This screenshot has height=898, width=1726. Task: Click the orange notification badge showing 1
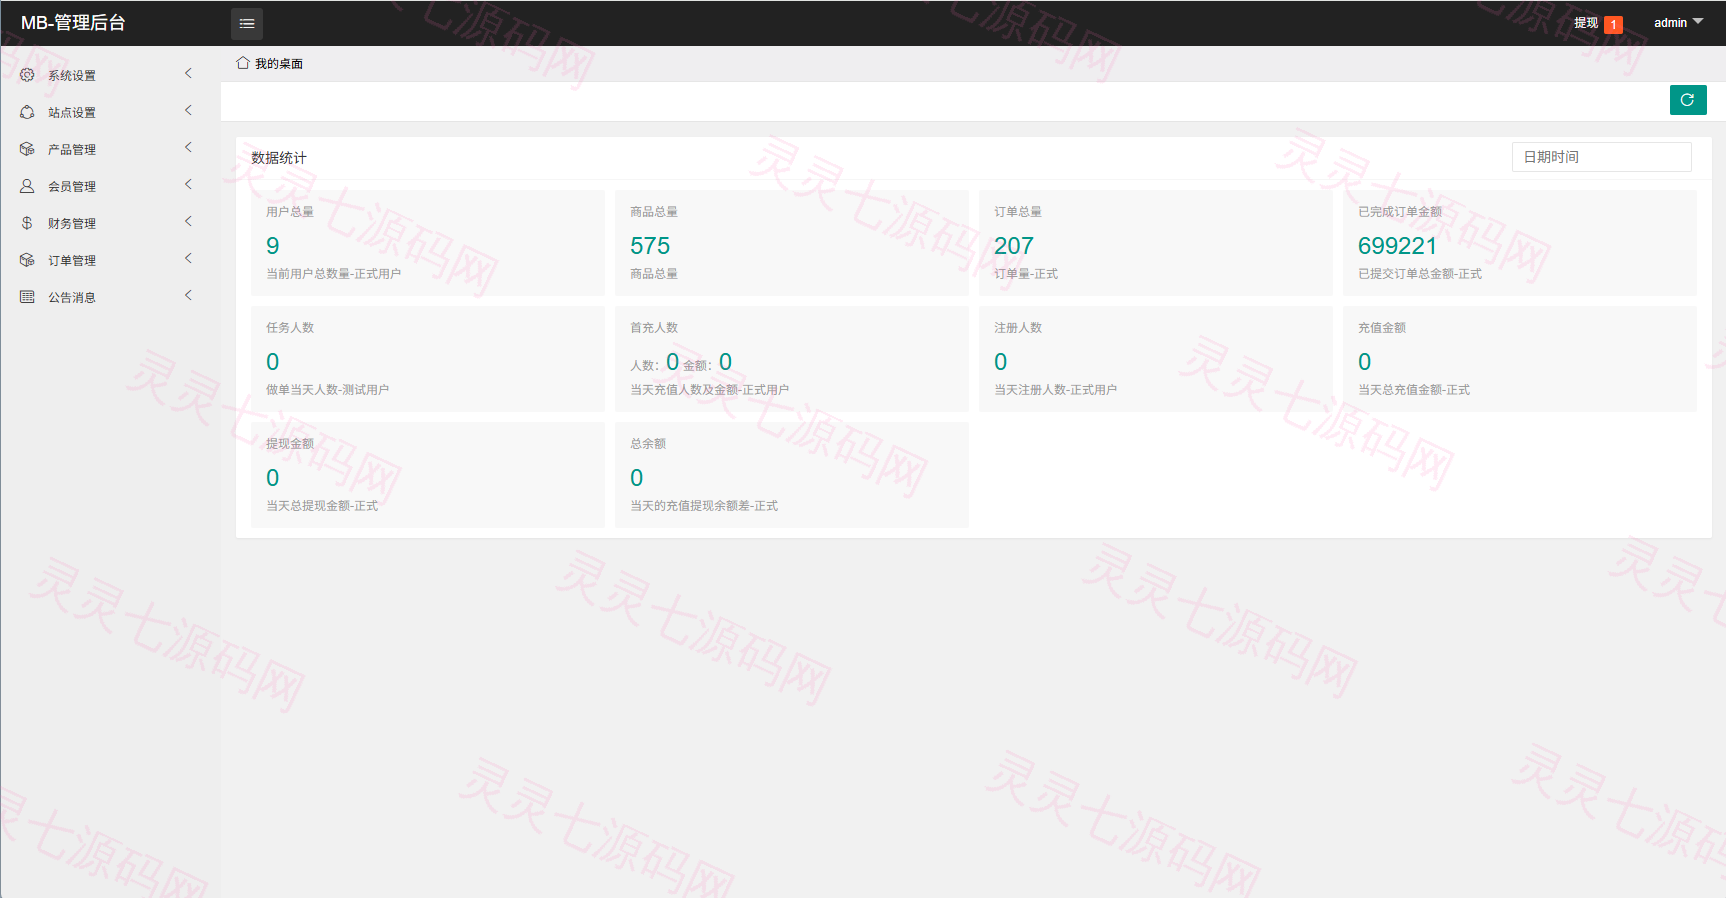[x=1613, y=25]
